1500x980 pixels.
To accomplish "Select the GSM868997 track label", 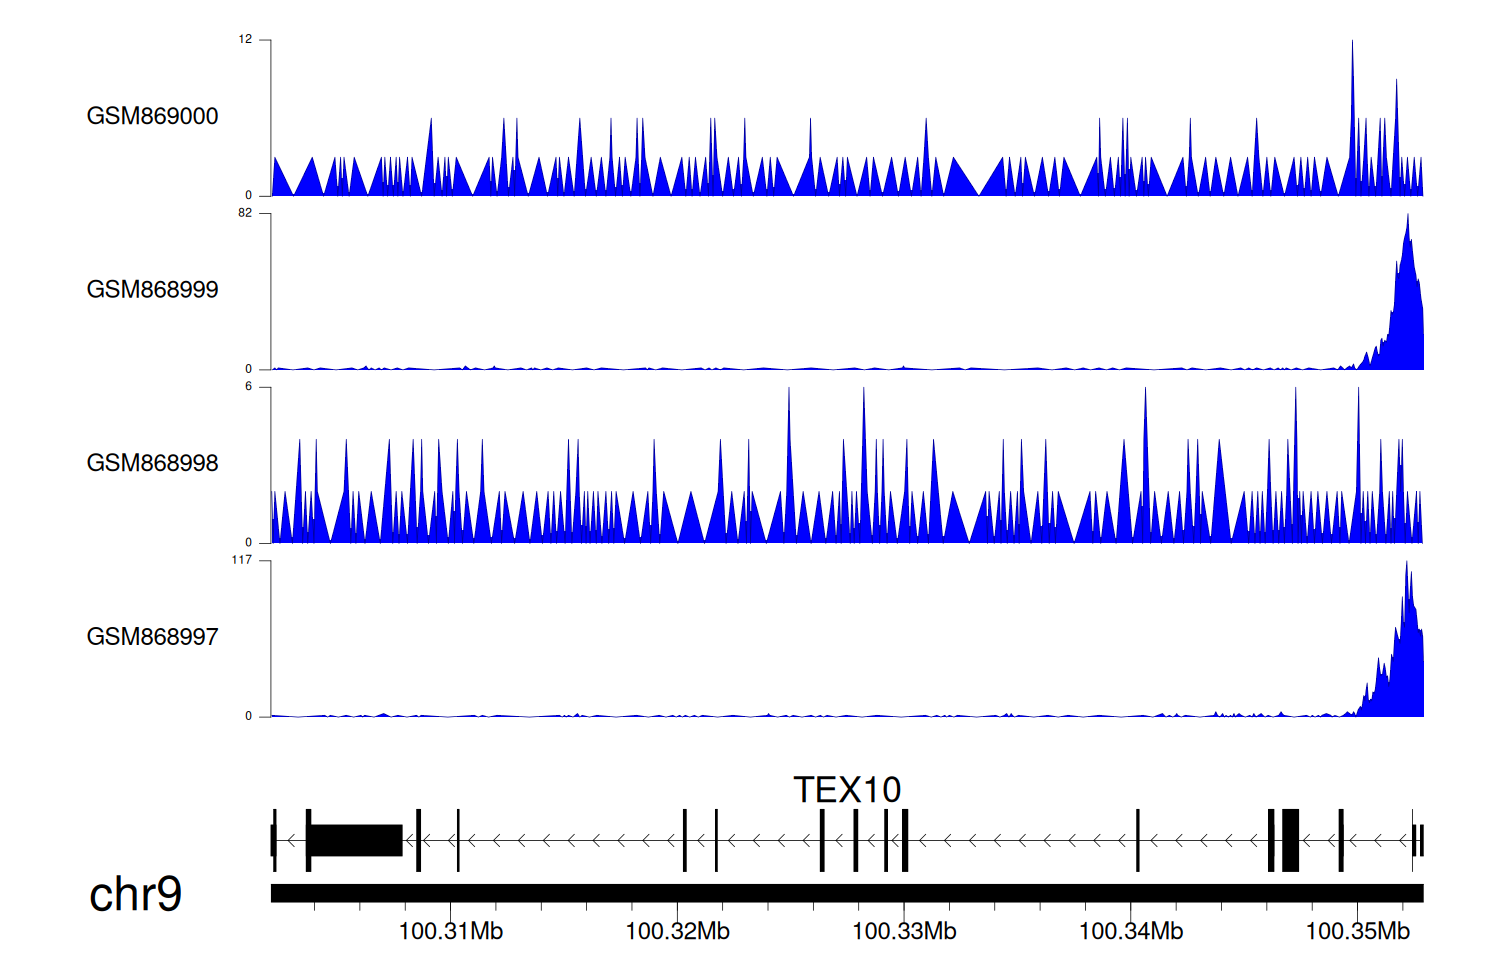I will tap(152, 636).
